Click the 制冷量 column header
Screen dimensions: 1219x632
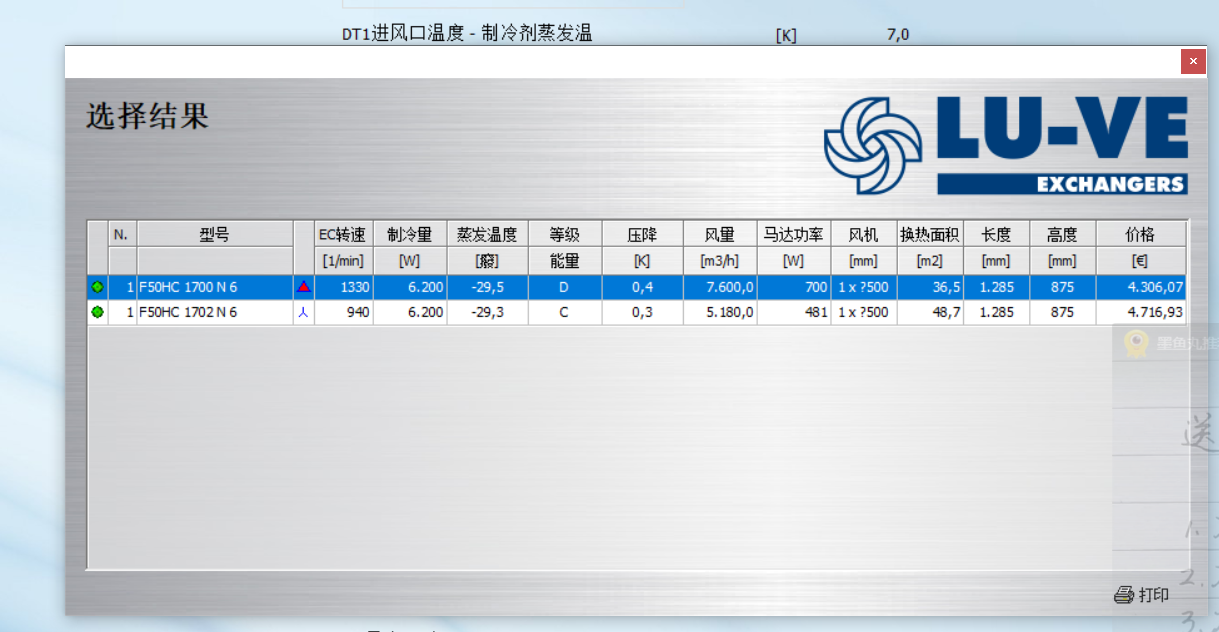[x=410, y=235]
